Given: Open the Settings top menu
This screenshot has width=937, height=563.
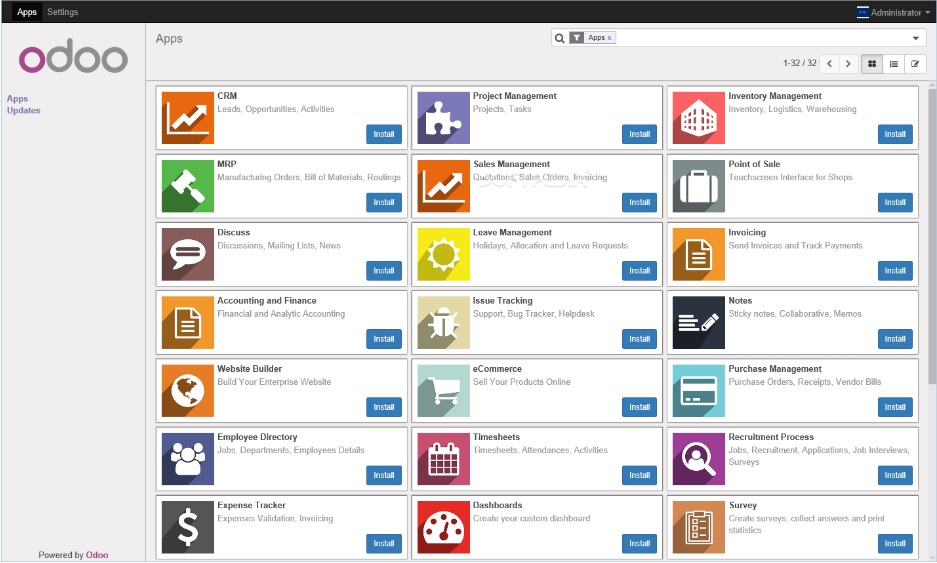Looking at the screenshot, I should 63,12.
